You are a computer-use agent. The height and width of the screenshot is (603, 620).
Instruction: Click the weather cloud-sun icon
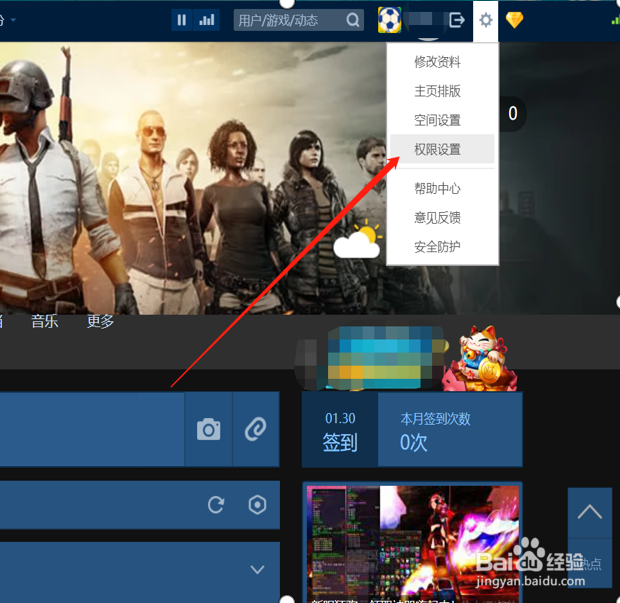[x=358, y=240]
